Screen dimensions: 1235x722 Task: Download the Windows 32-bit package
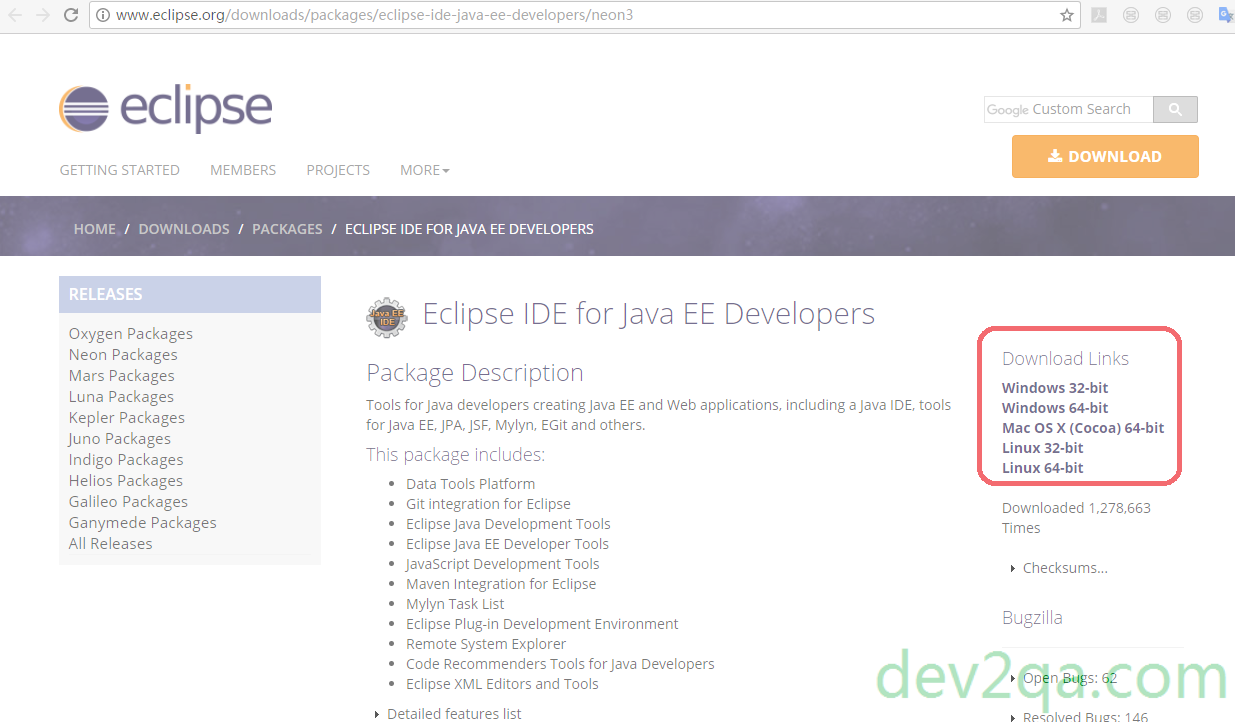[1055, 388]
